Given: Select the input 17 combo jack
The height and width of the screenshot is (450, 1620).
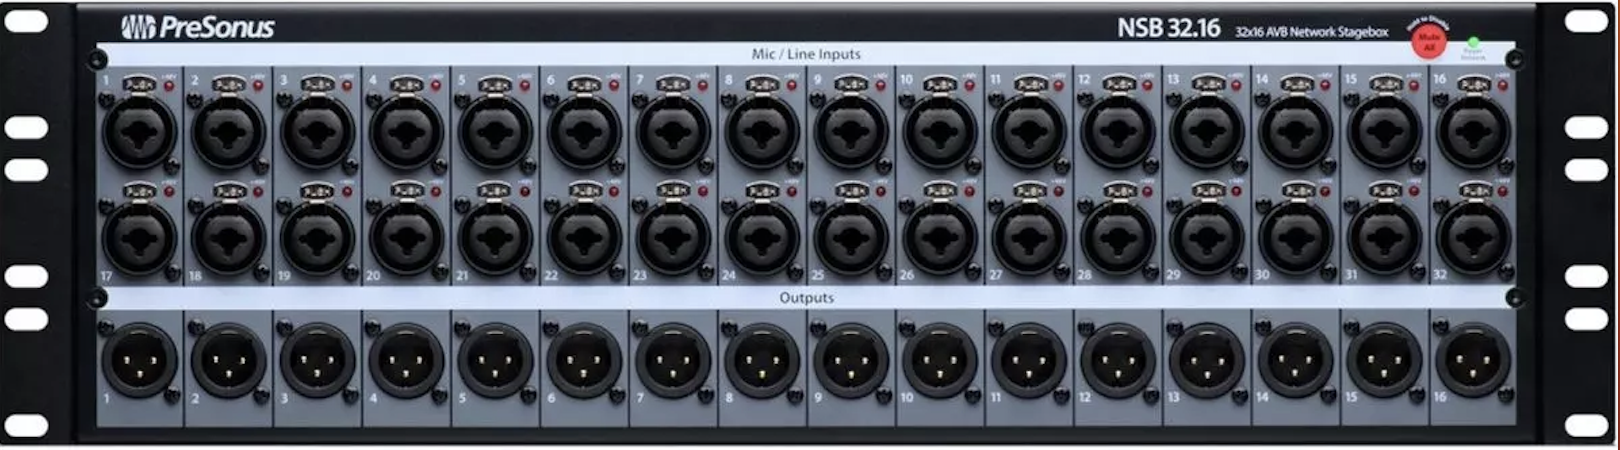Looking at the screenshot, I should [x=140, y=238].
